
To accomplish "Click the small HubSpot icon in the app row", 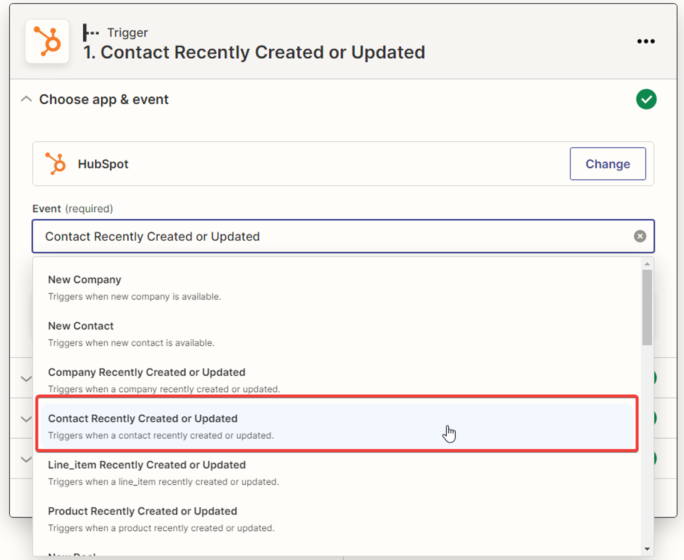I will point(57,164).
